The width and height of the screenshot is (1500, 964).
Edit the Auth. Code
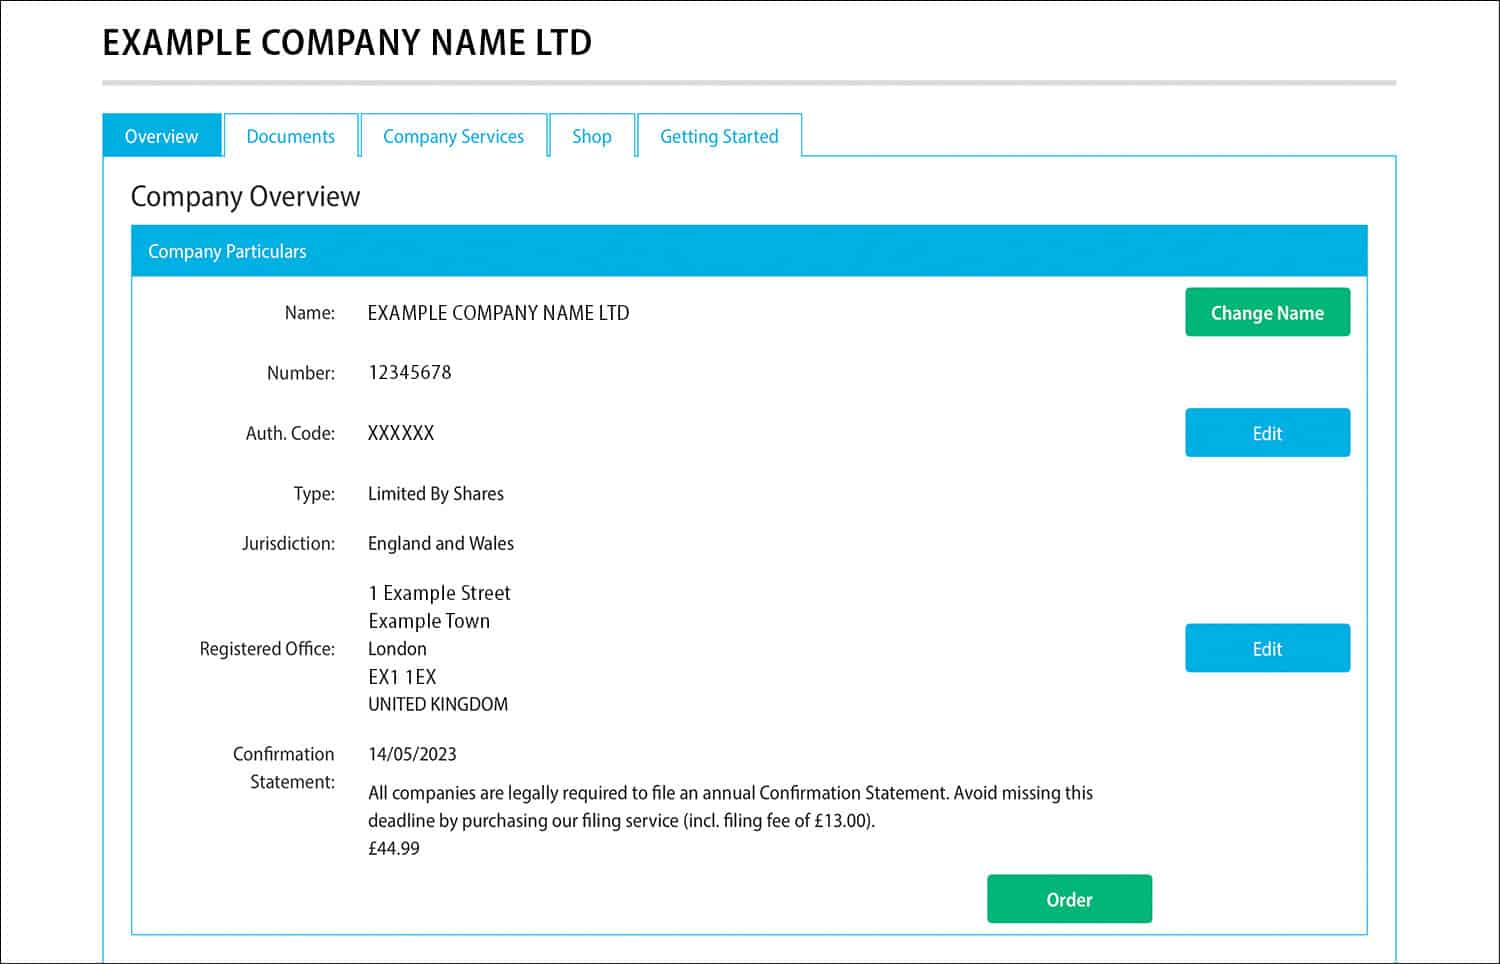[x=1267, y=432]
